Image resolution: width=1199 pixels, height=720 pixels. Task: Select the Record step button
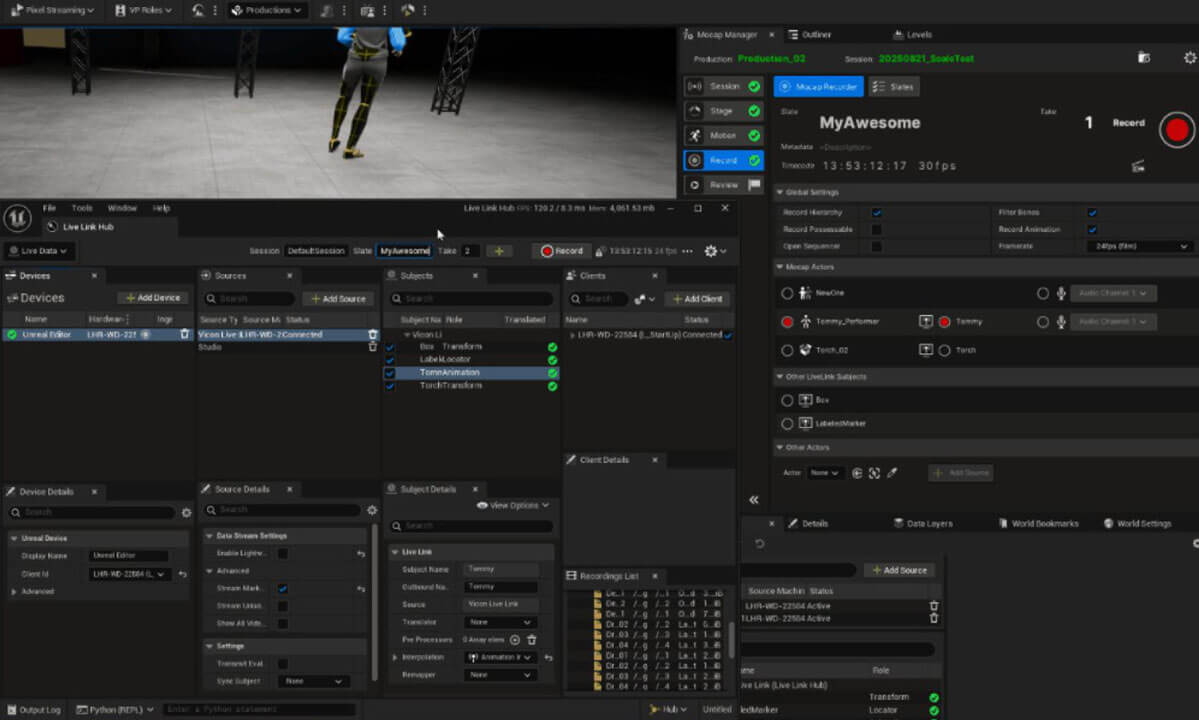point(723,160)
